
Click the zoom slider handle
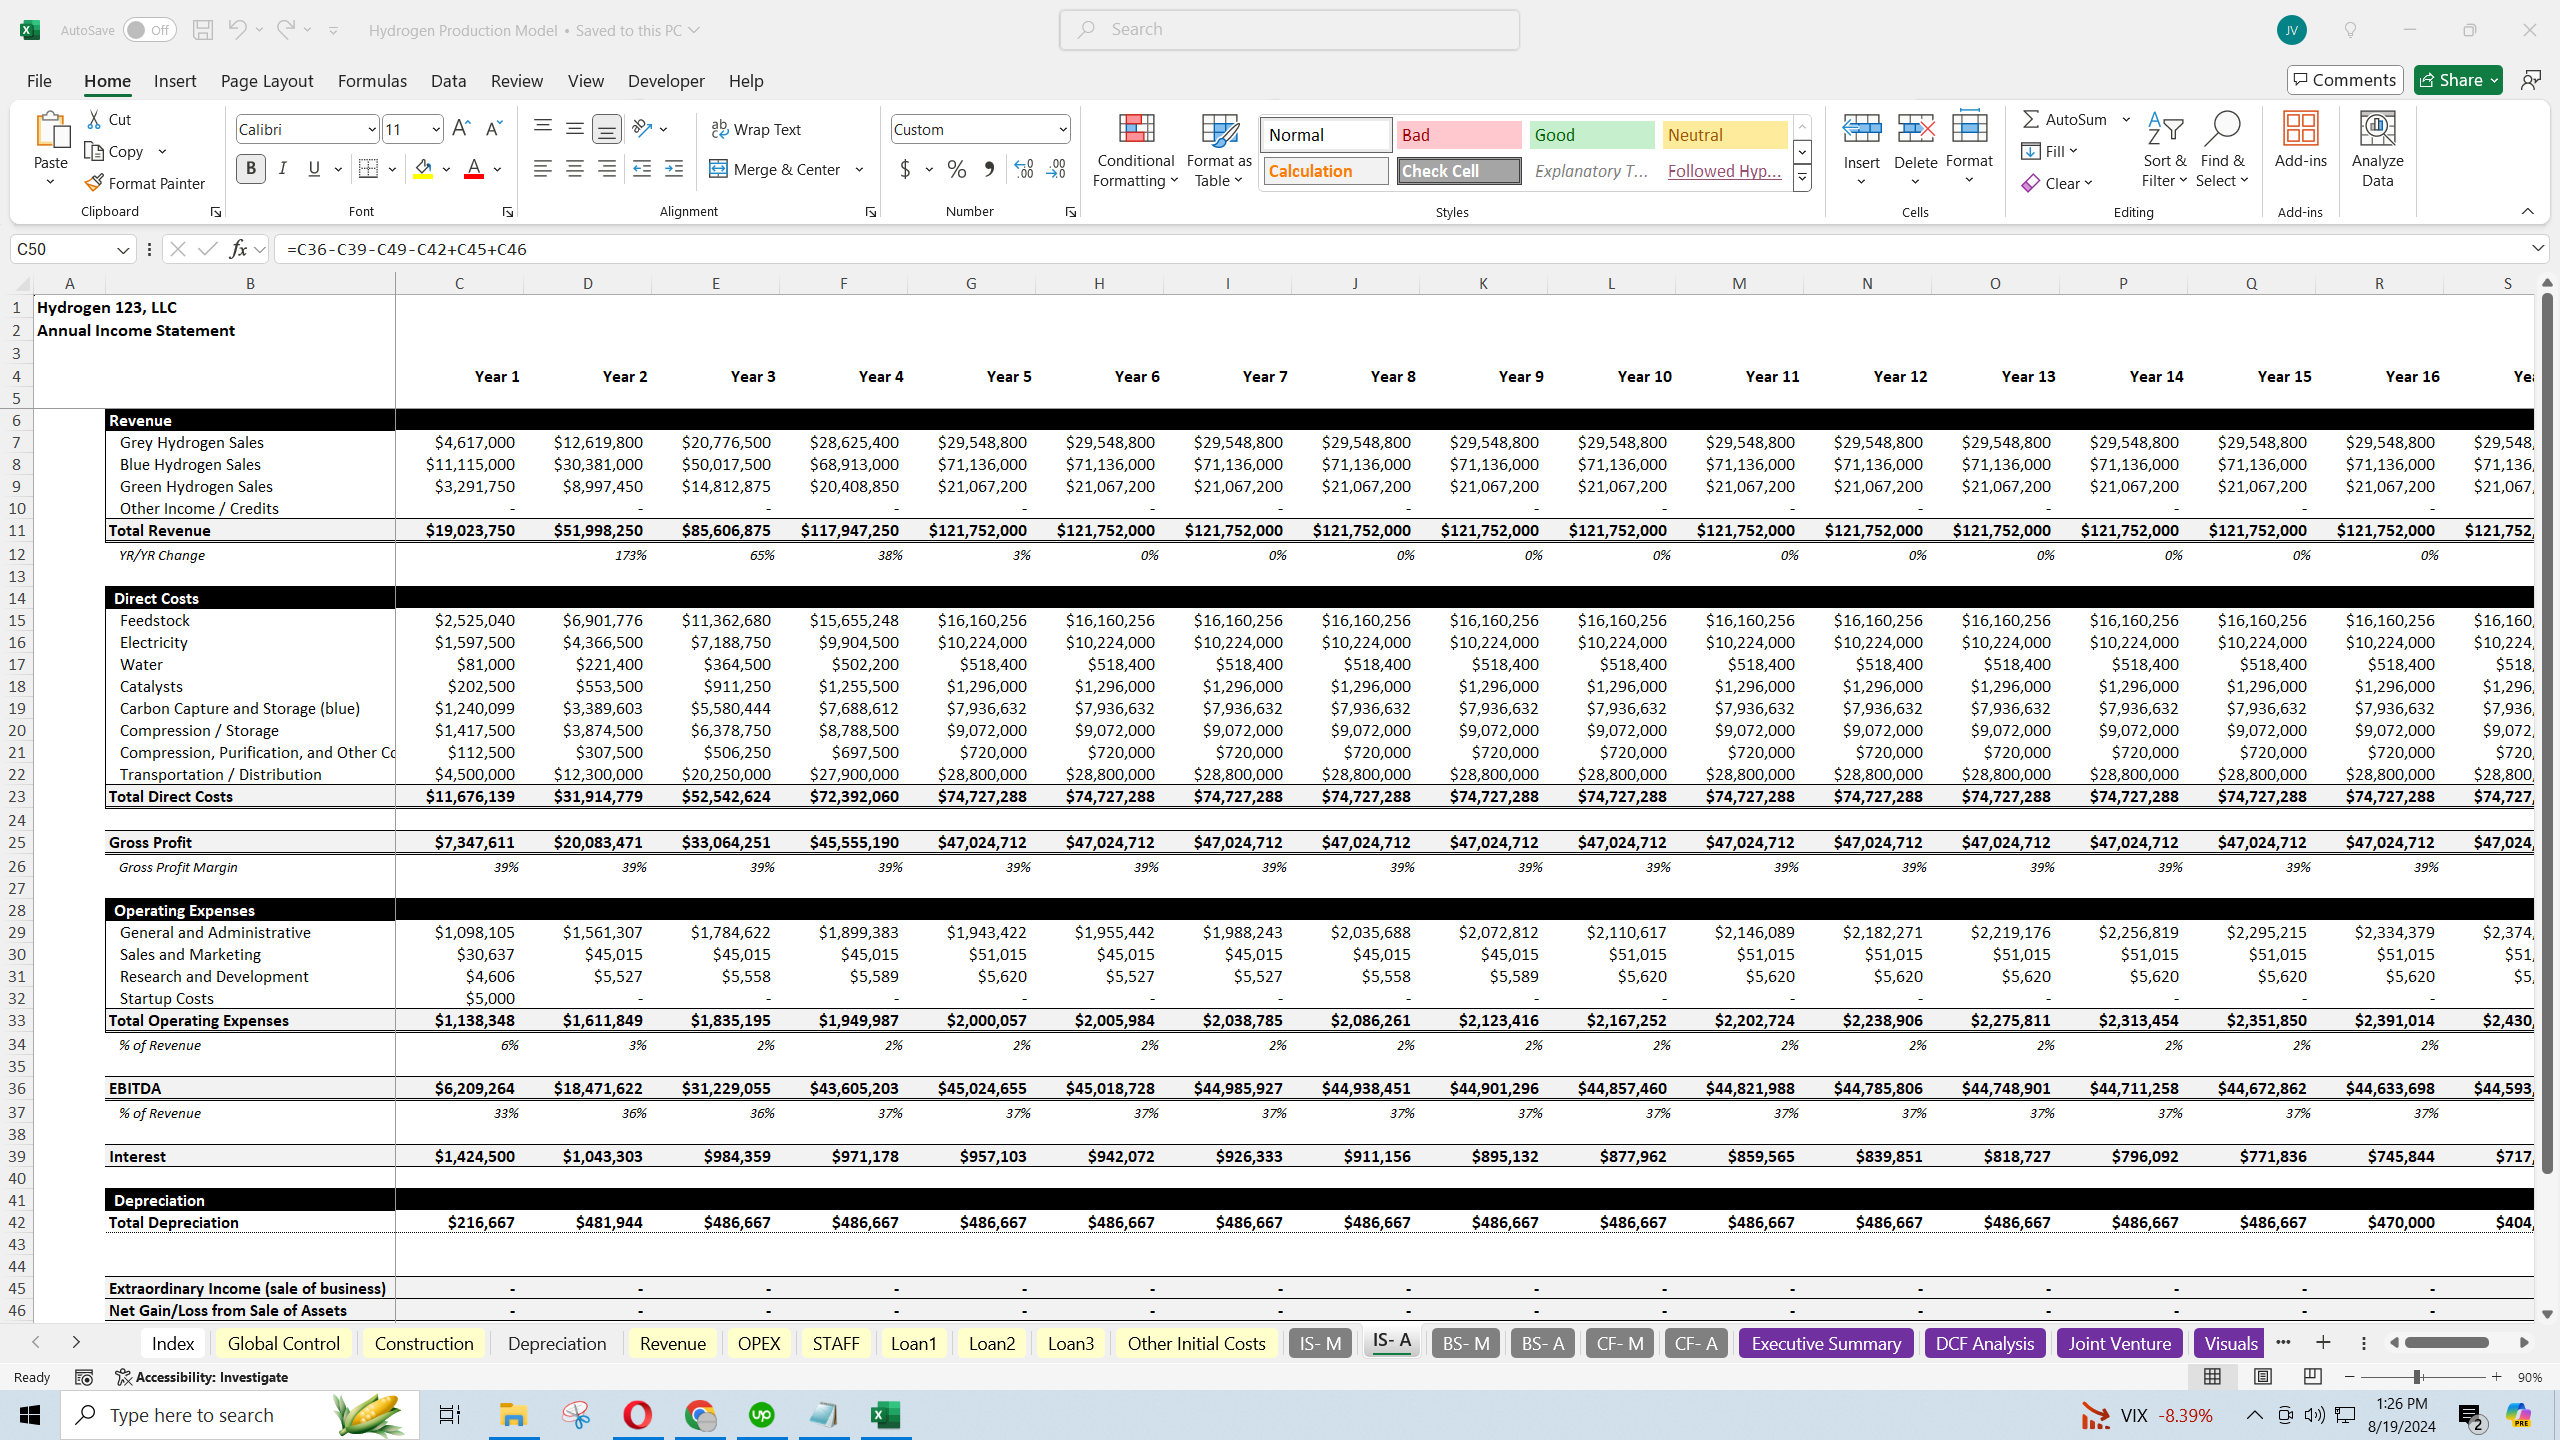[2417, 1377]
